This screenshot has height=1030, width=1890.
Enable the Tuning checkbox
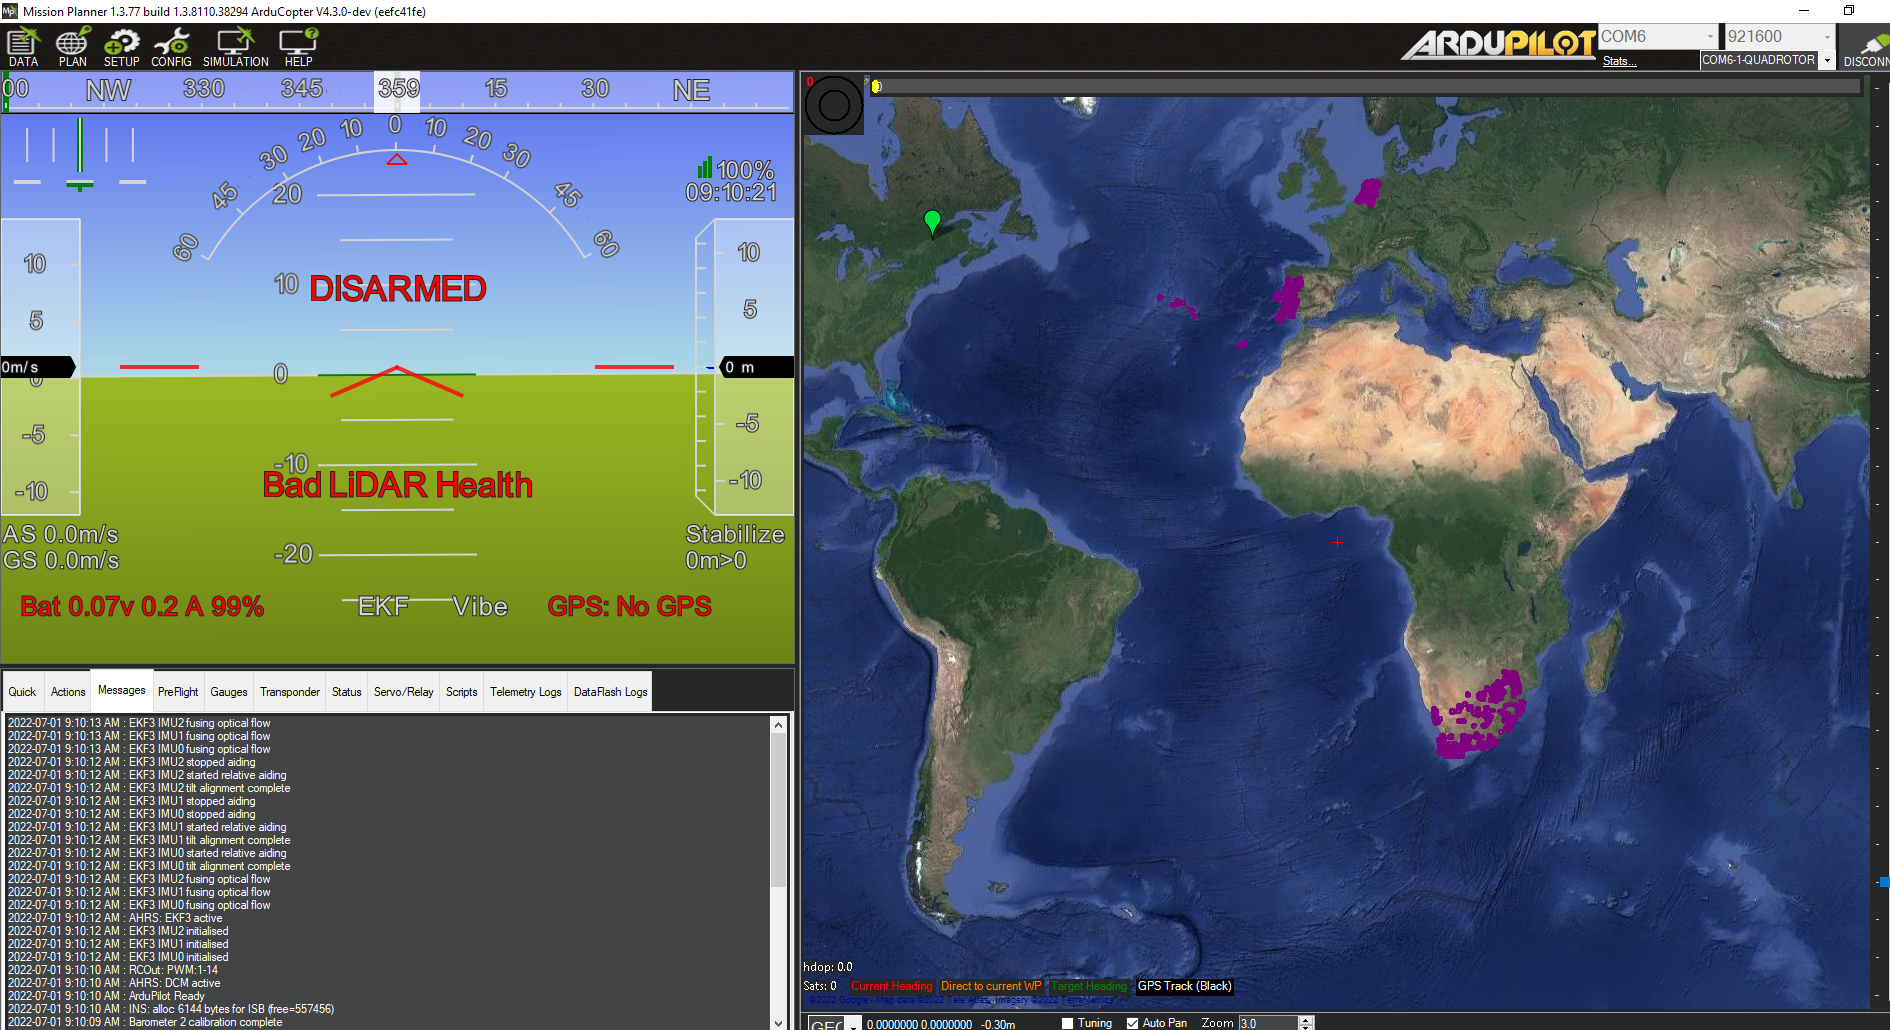click(1067, 1023)
